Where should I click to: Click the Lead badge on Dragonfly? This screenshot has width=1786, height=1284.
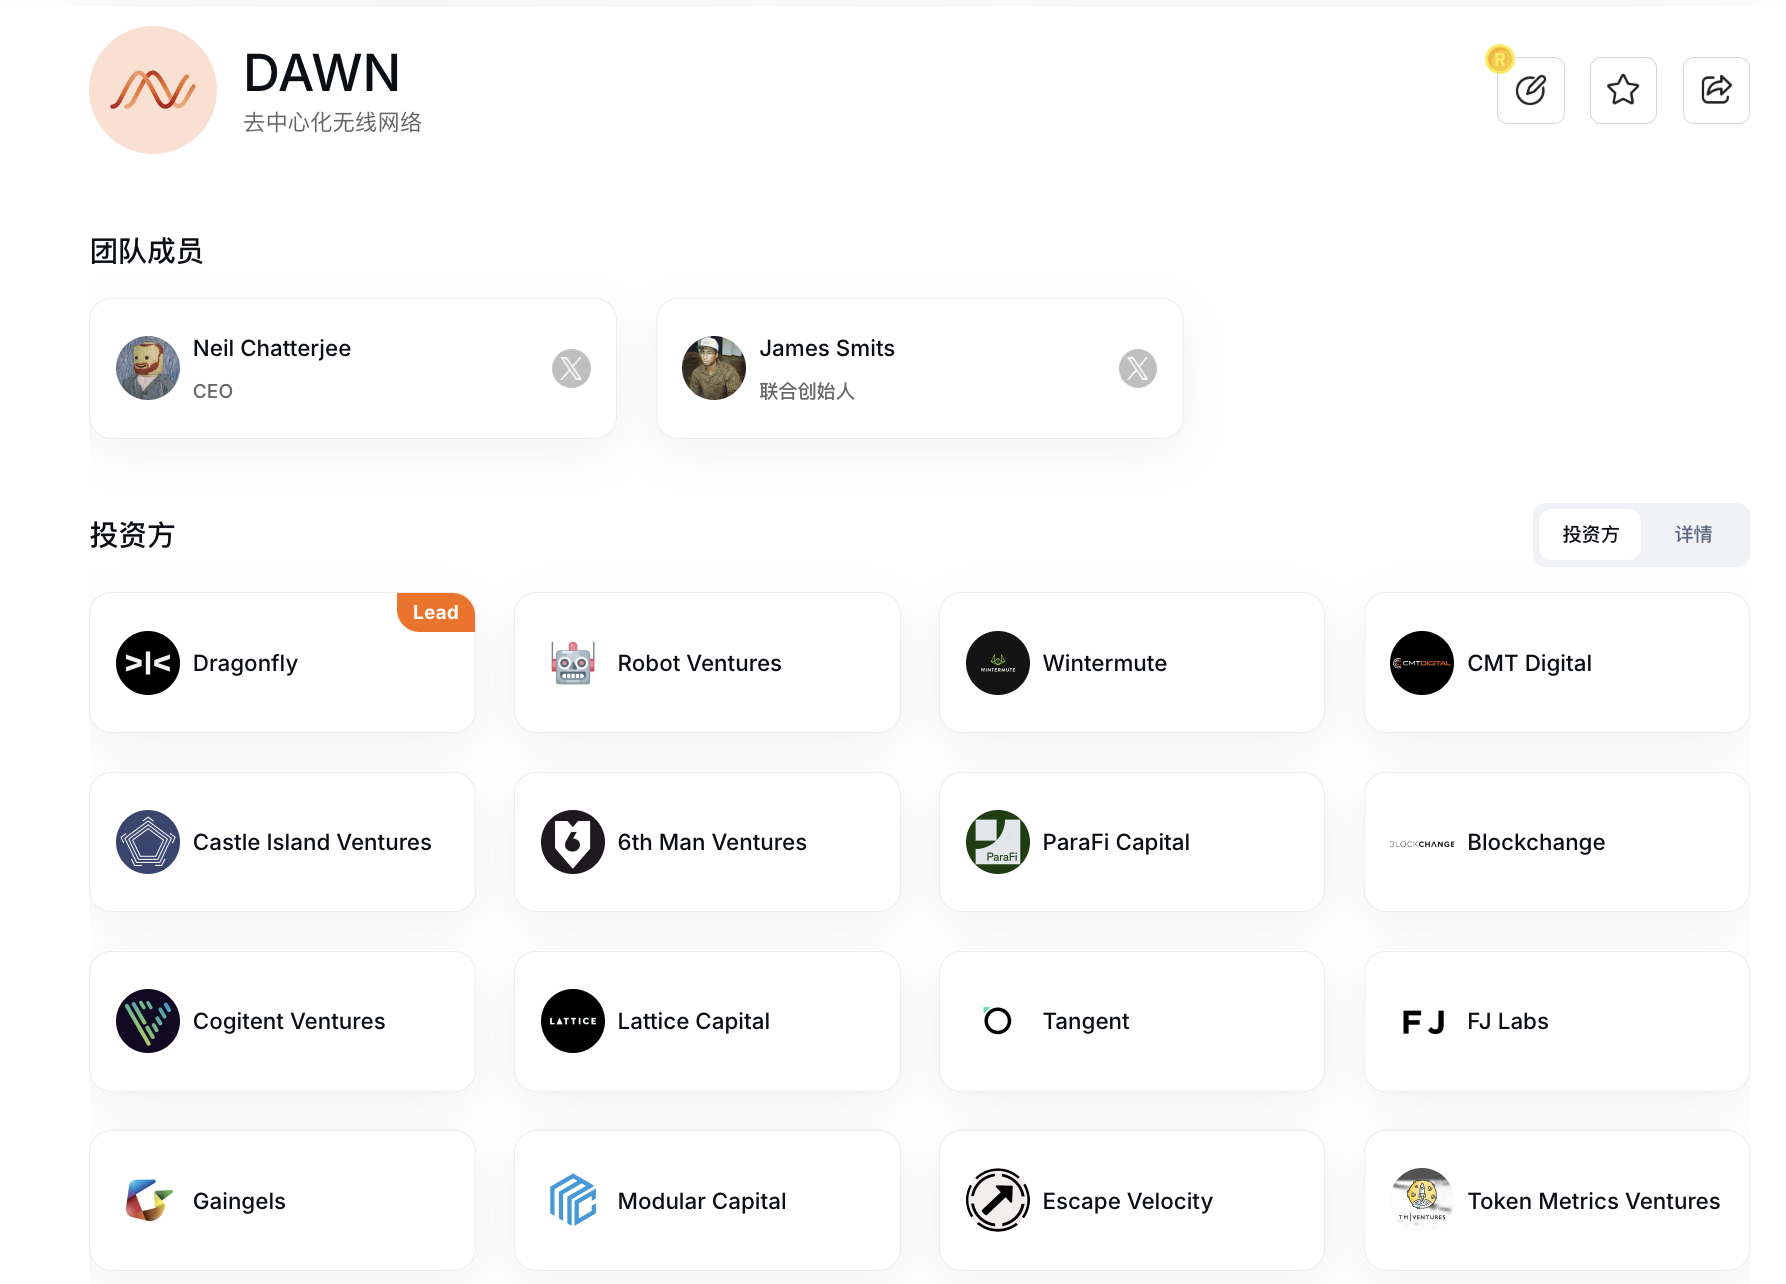(x=436, y=612)
